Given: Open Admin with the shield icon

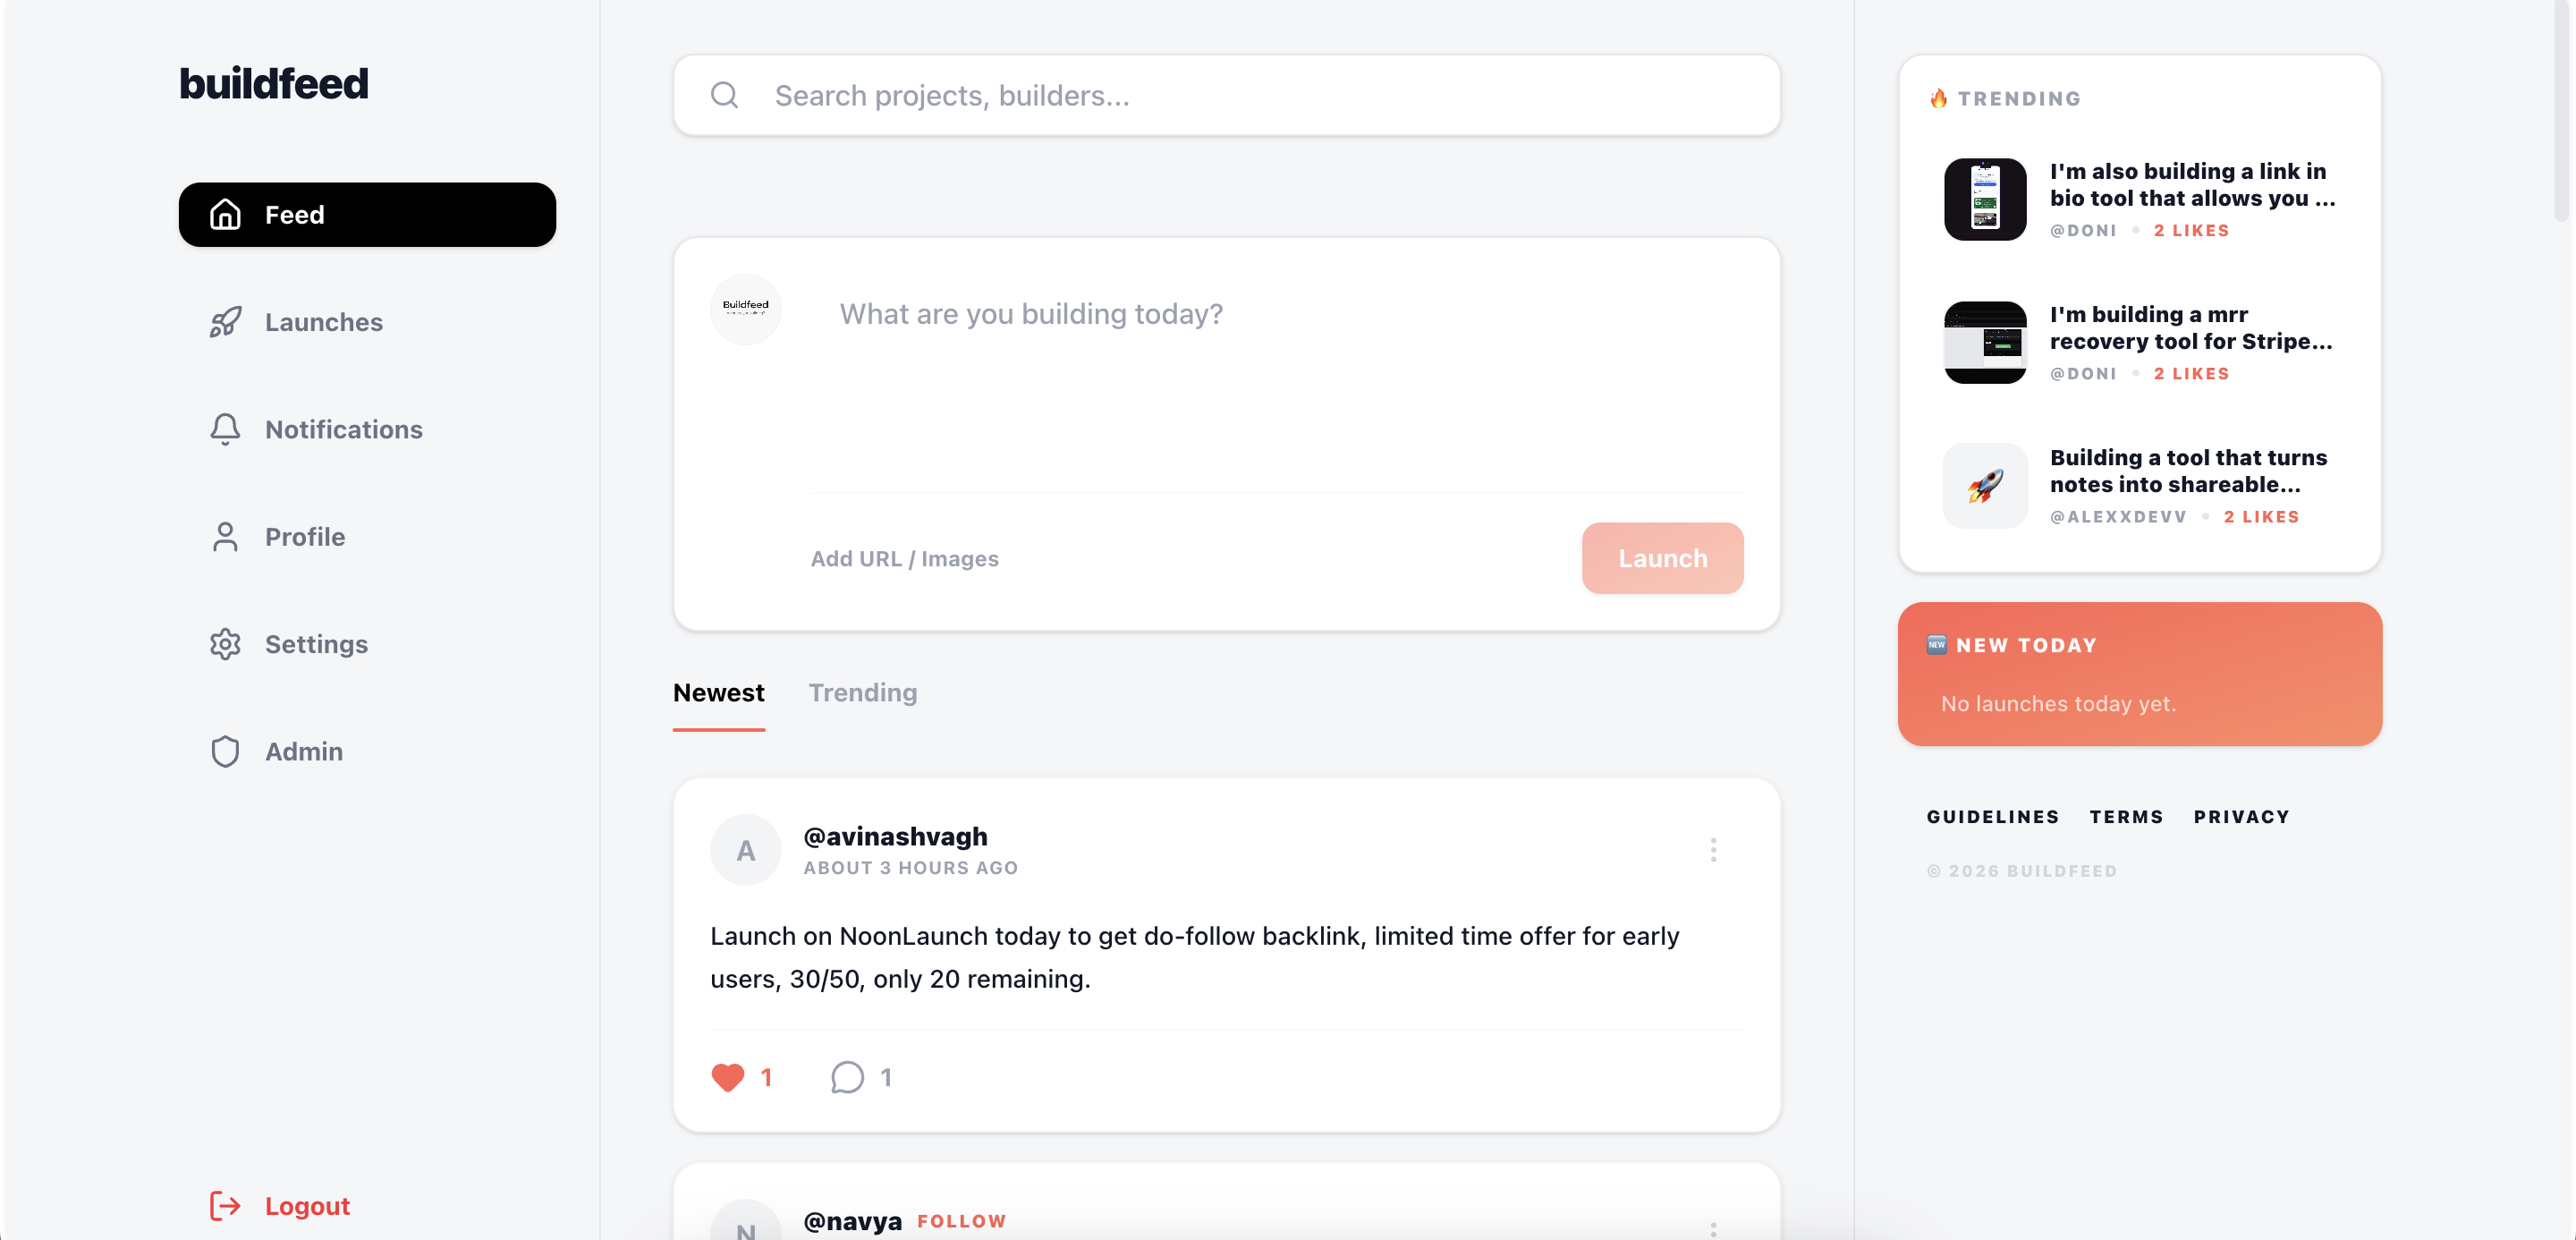Looking at the screenshot, I should click(224, 751).
